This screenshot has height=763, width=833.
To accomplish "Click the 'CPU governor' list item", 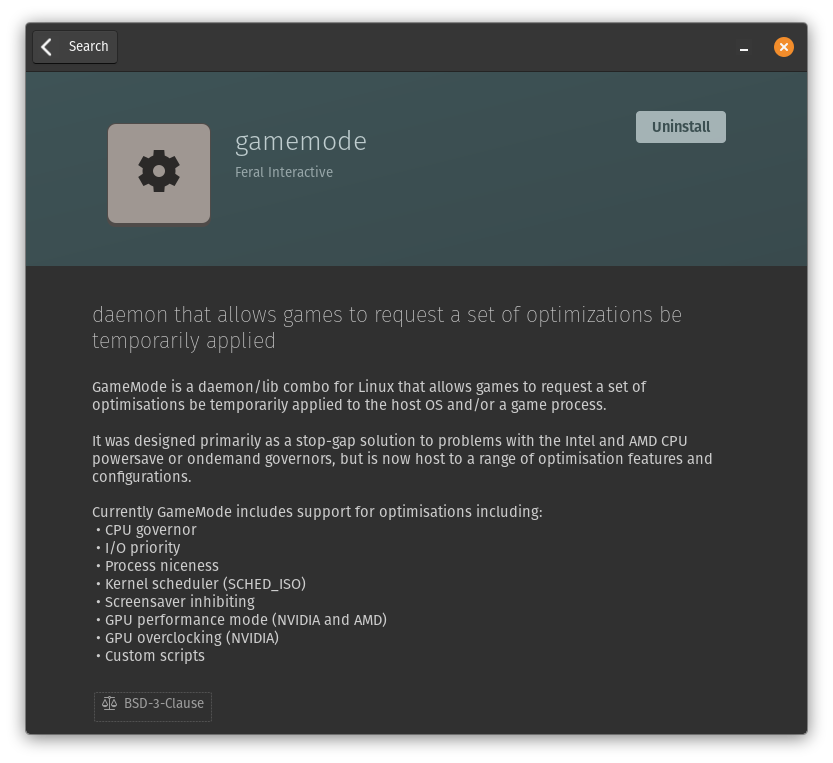I will click(147, 530).
